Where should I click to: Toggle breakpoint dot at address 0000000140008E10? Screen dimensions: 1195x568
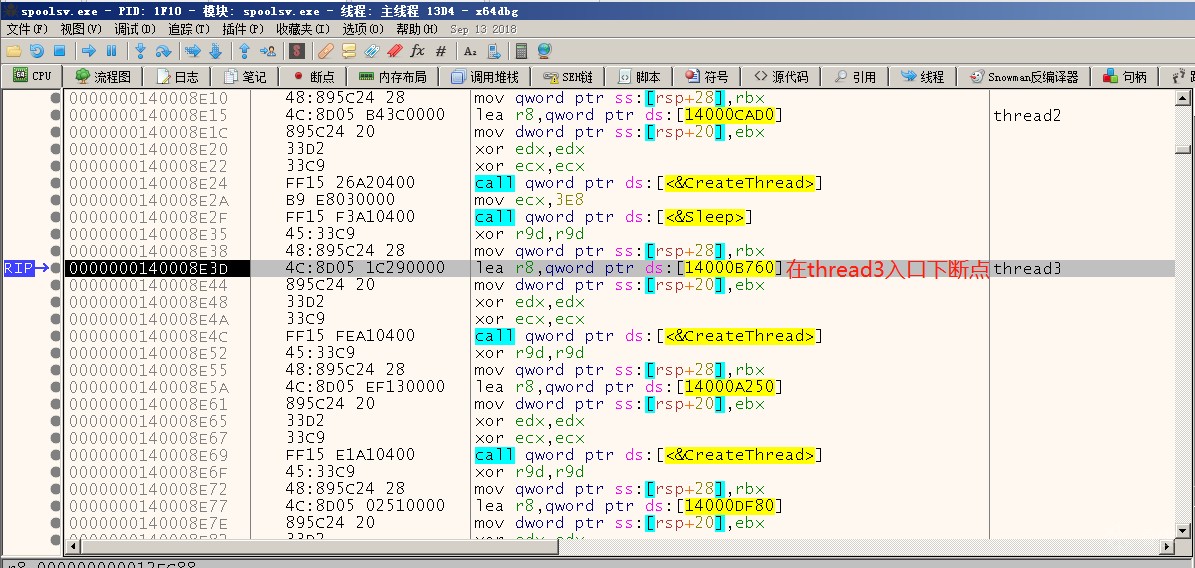tap(56, 98)
